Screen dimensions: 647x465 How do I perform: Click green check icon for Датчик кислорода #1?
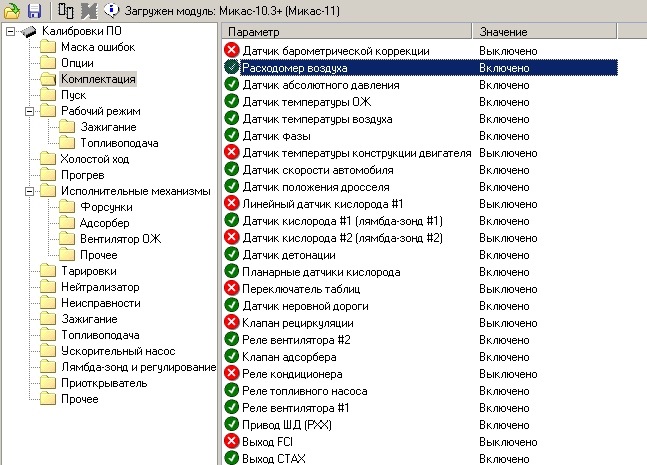click(231, 220)
